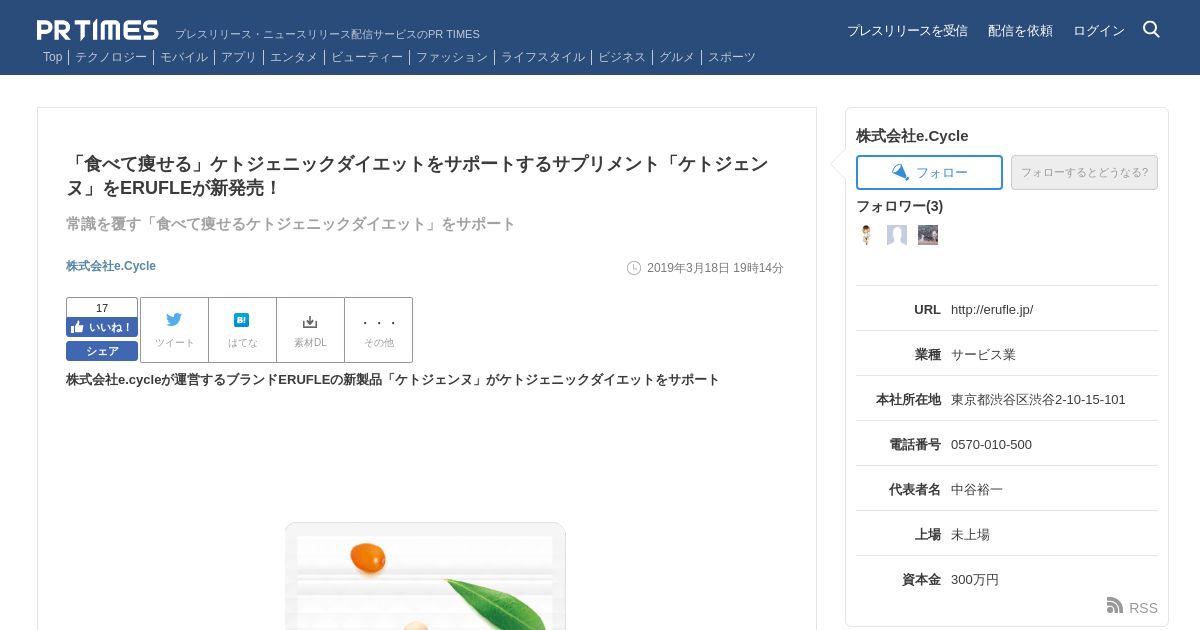
Task: Open the search magnifier icon
Action: tap(1151, 30)
